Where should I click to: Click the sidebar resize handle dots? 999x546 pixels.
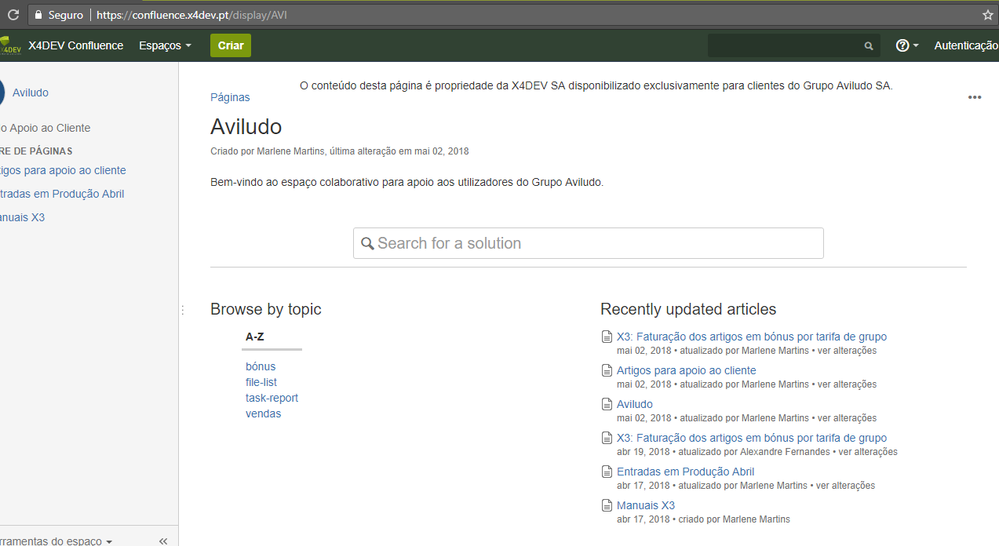183,310
